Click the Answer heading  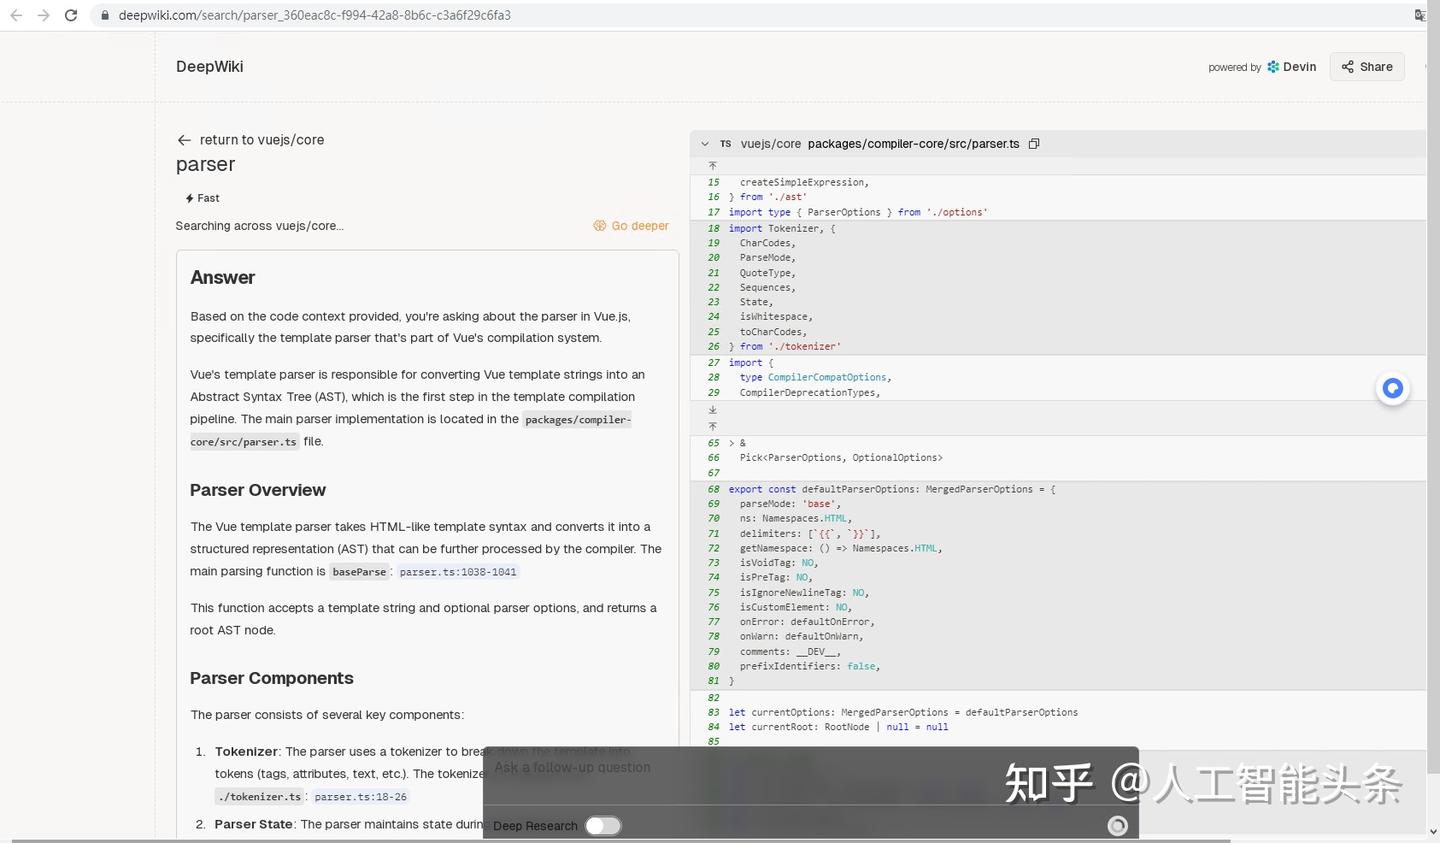[x=222, y=278]
